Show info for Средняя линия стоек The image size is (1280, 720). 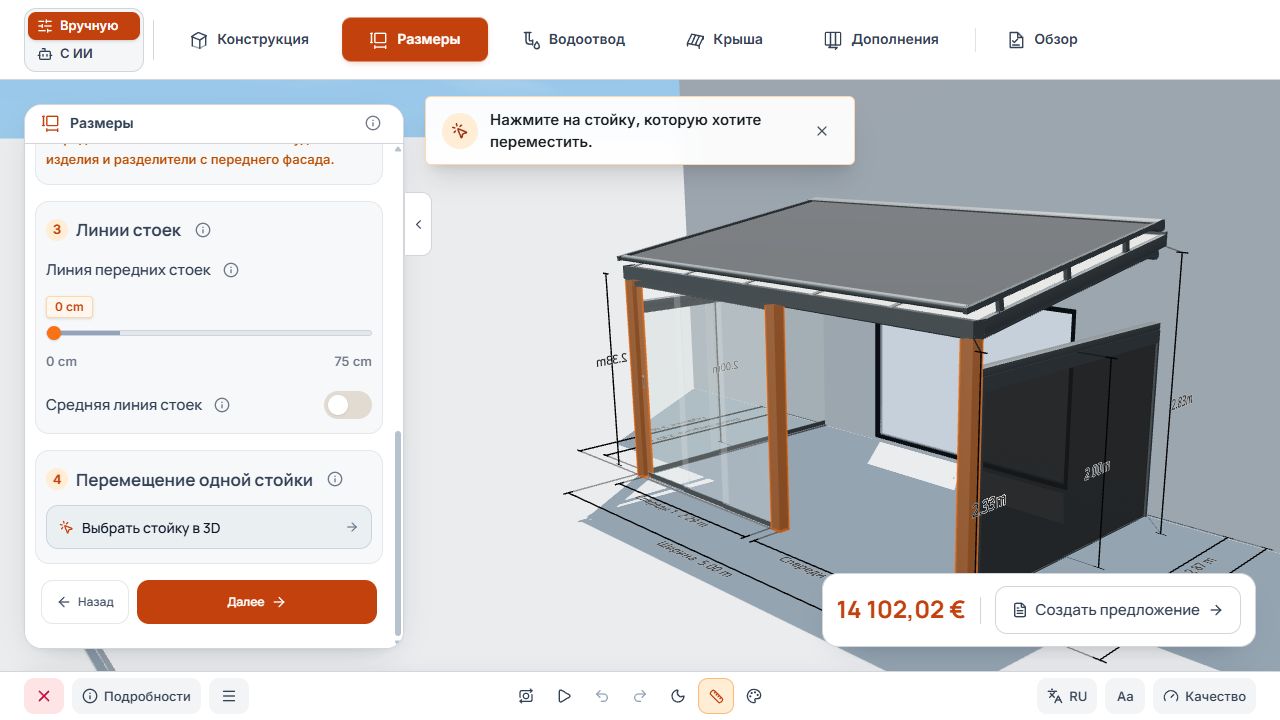point(222,405)
